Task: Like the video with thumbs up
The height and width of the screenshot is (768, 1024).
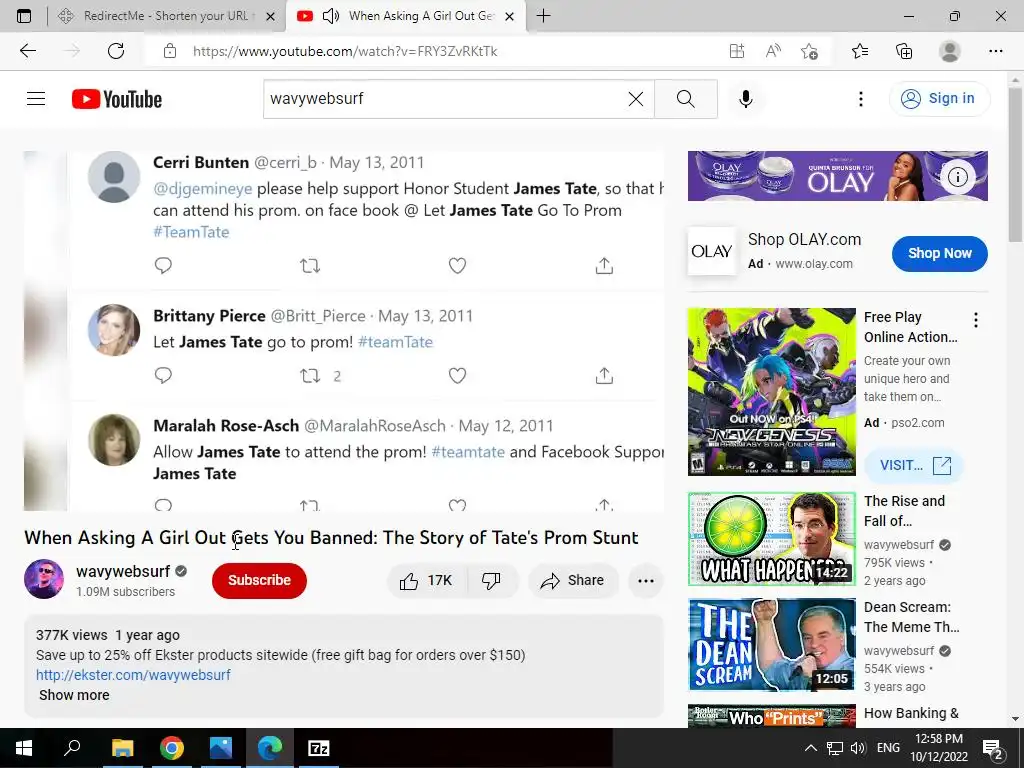Action: 426,581
